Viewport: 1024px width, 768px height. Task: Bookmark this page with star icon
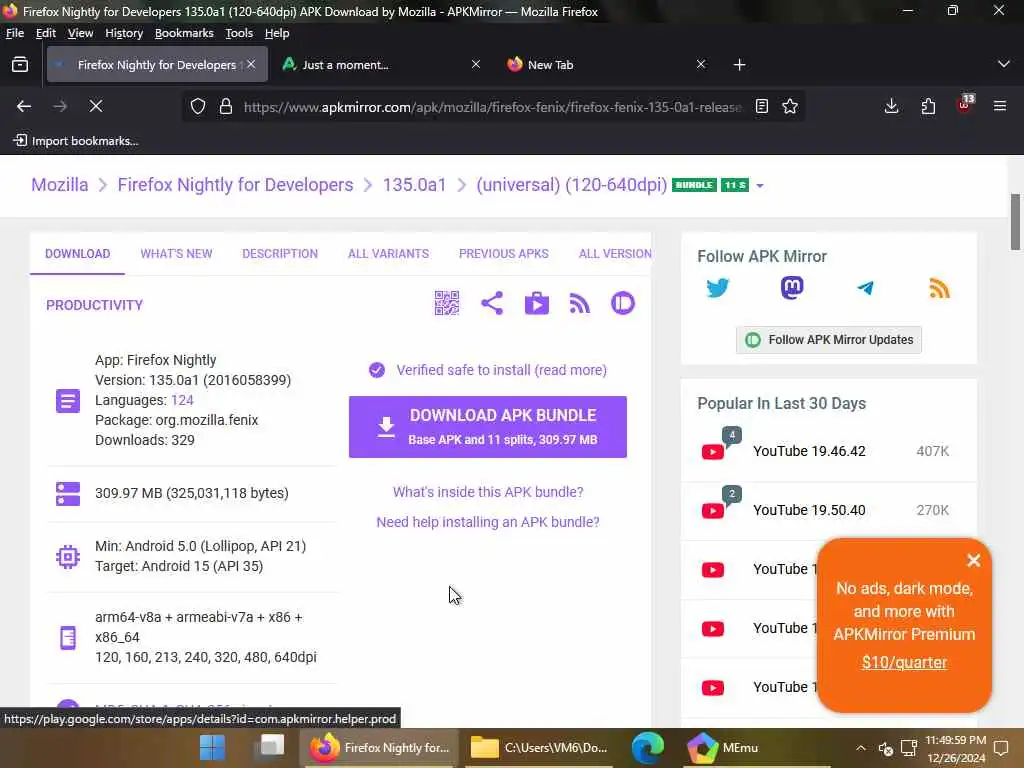(790, 106)
